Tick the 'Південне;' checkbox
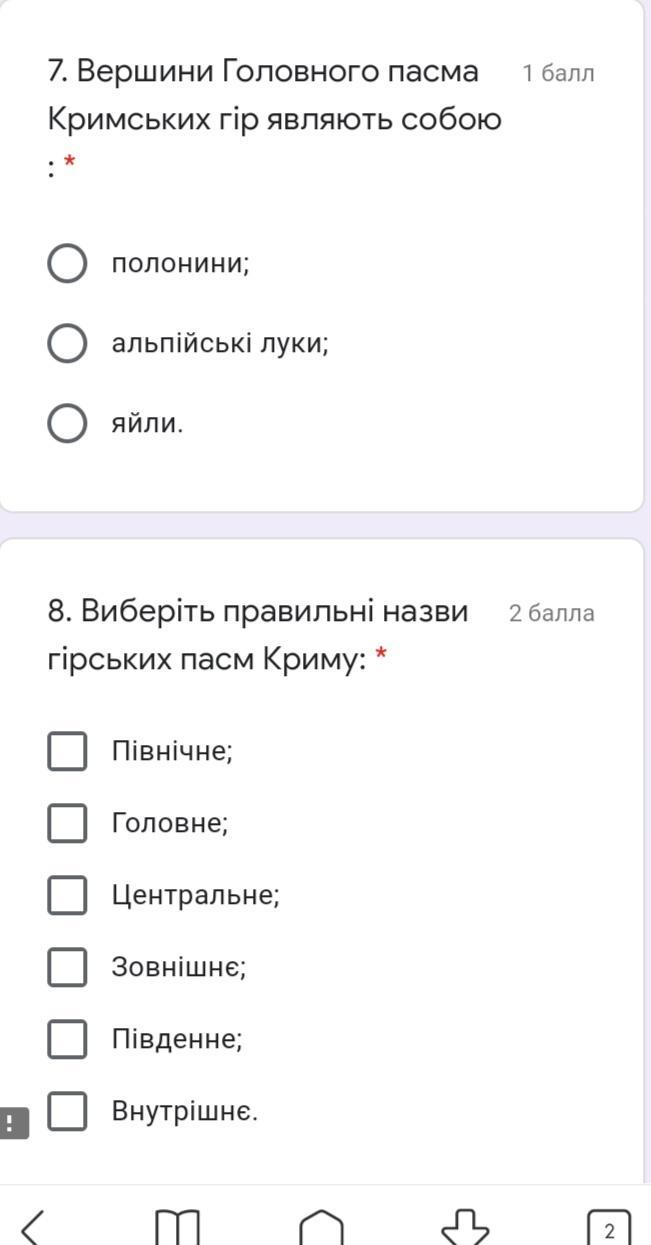Image resolution: width=651 pixels, height=1245 pixels. [67, 1040]
